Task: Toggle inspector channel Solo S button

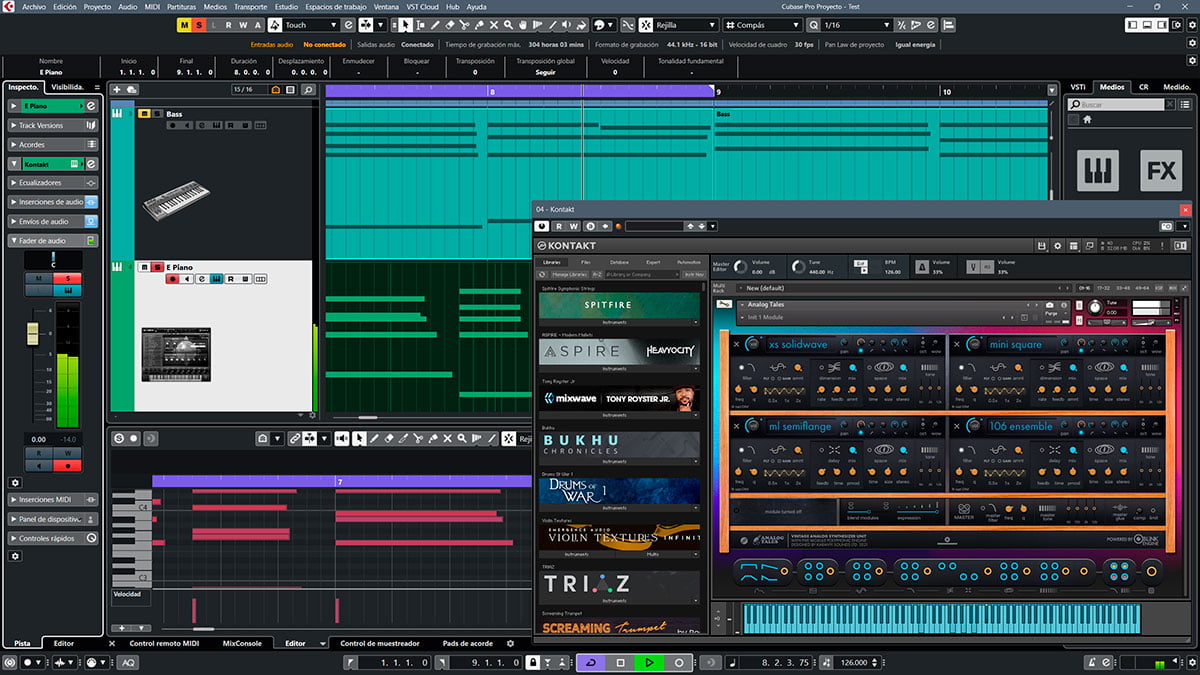Action: point(68,278)
